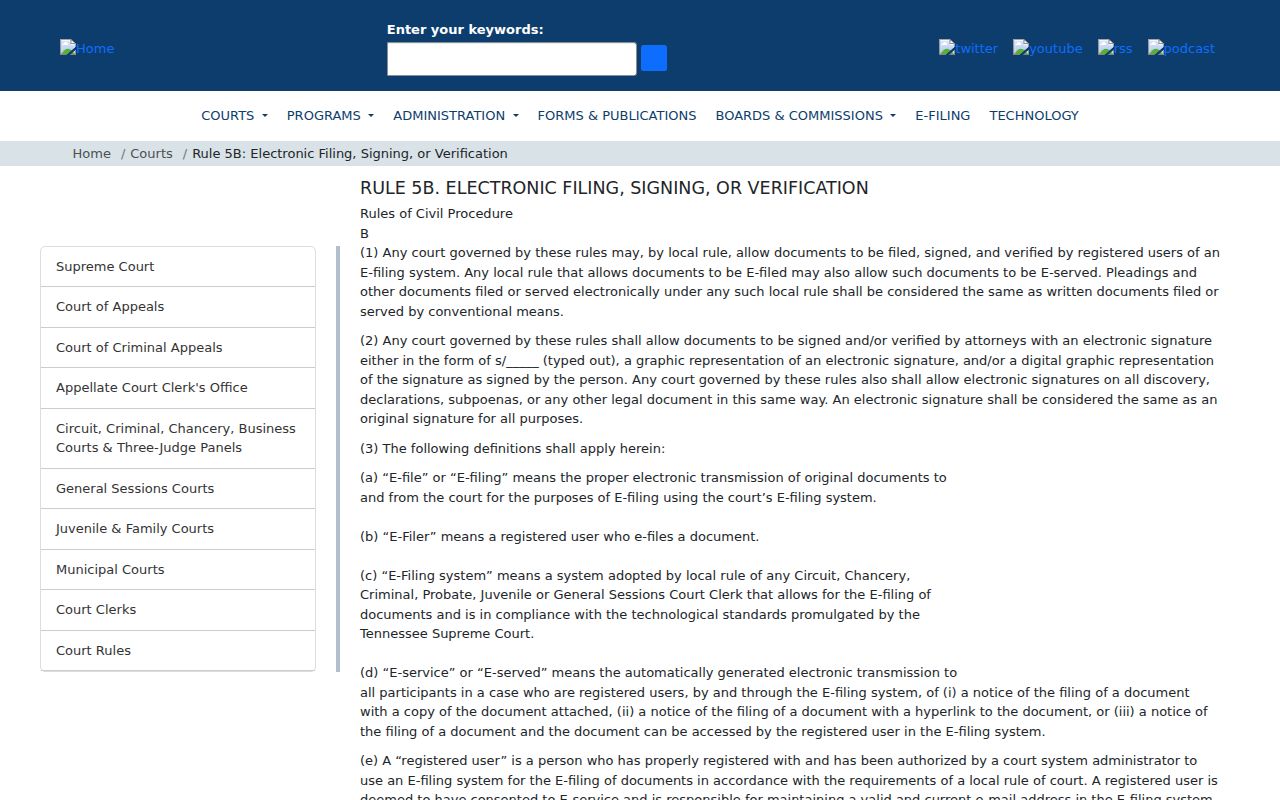Open Circuit, Criminal, Chancery, Business Courts link
Viewport: 1280px width, 800px height.
coord(178,438)
